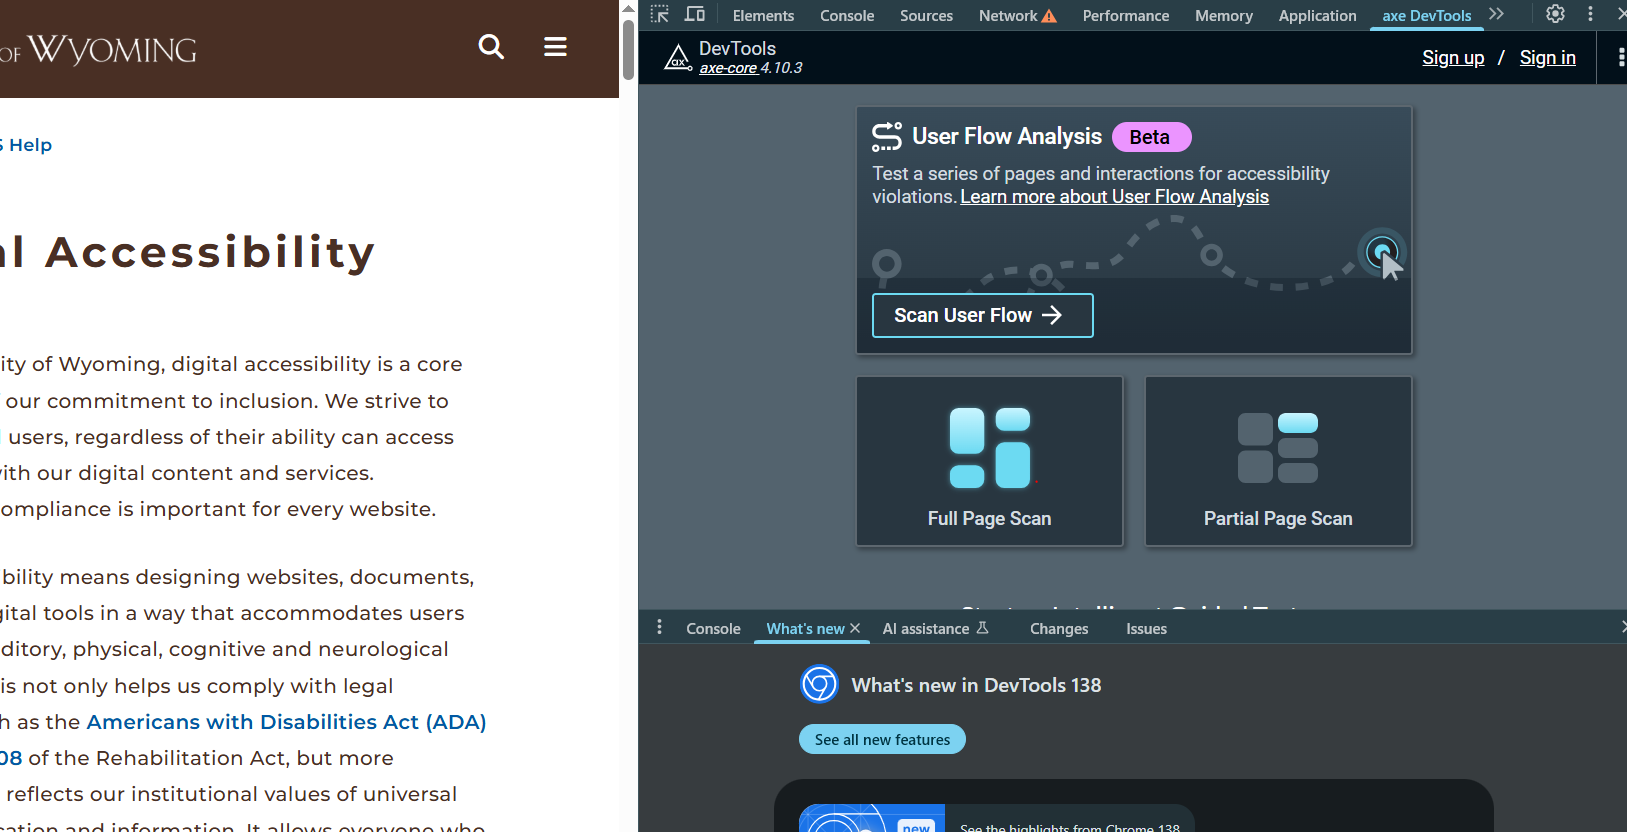Open DevTools settings gear

coord(1555,14)
